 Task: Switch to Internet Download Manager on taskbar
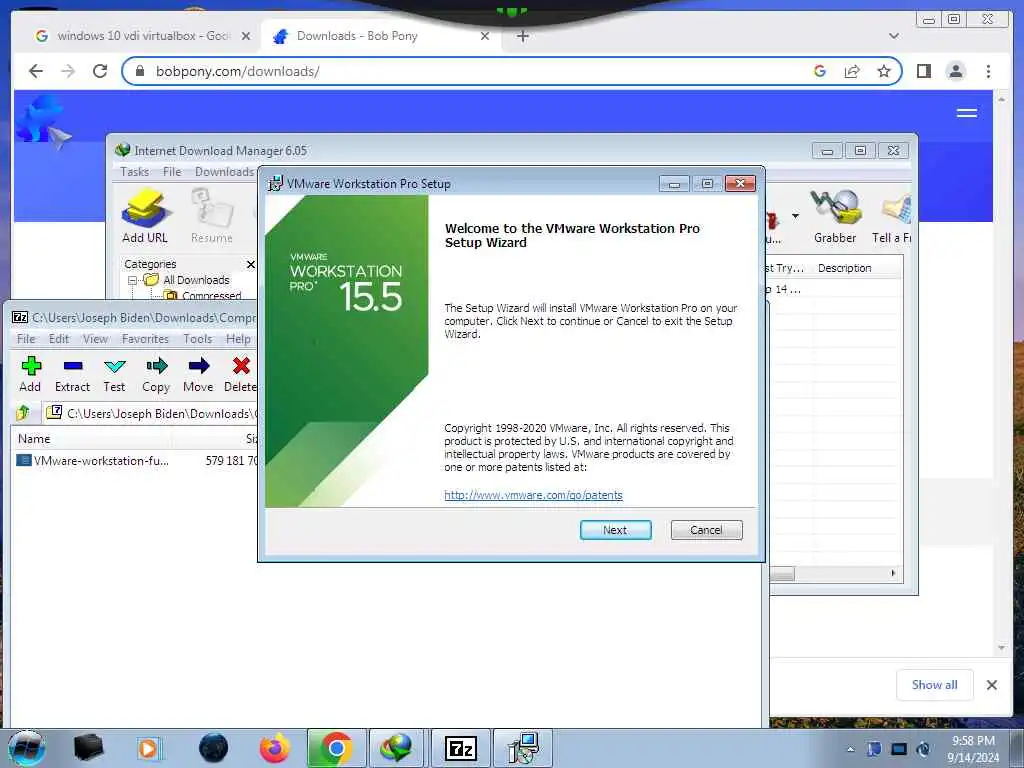click(396, 748)
